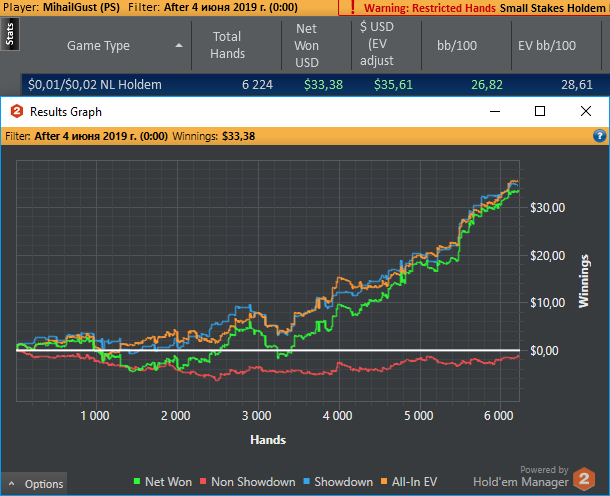Toggle the Net Won line in legend
Image resolution: width=610 pixels, height=496 pixels.
coord(163,482)
